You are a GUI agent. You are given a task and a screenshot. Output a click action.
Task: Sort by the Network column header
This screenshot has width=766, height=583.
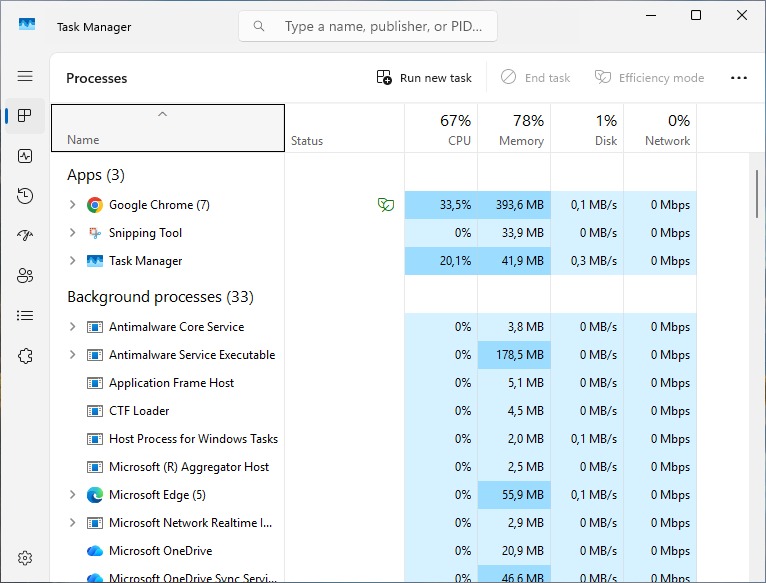(660, 128)
